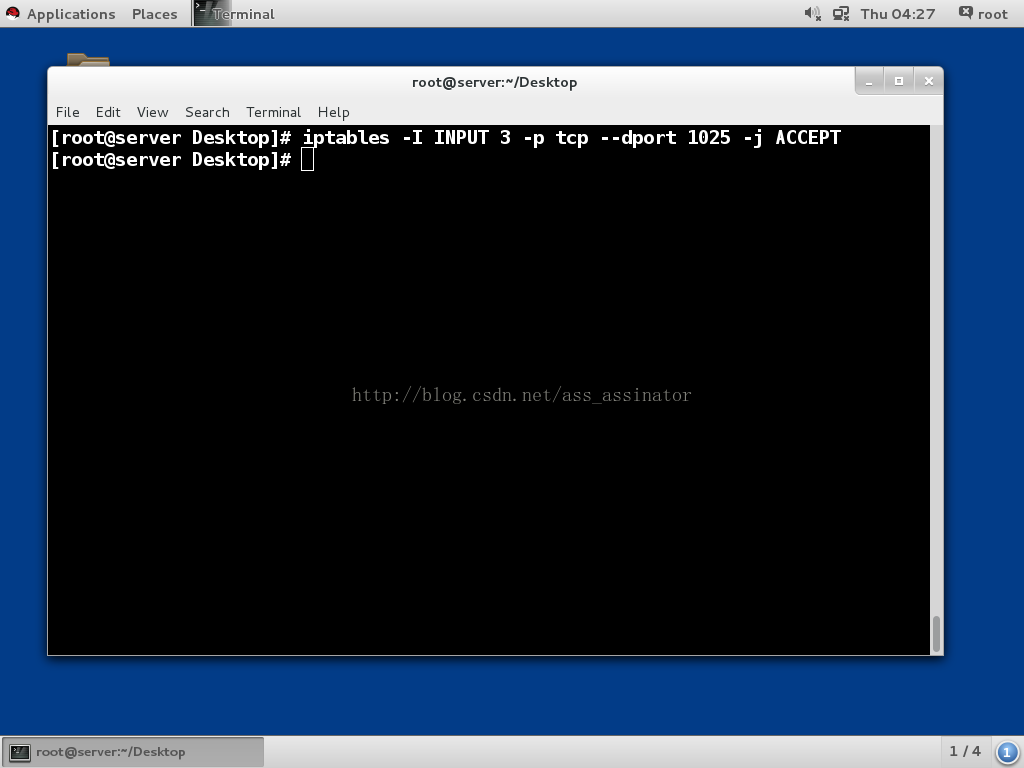Click the root@server:~/Desktop window title bar

pyautogui.click(x=494, y=82)
